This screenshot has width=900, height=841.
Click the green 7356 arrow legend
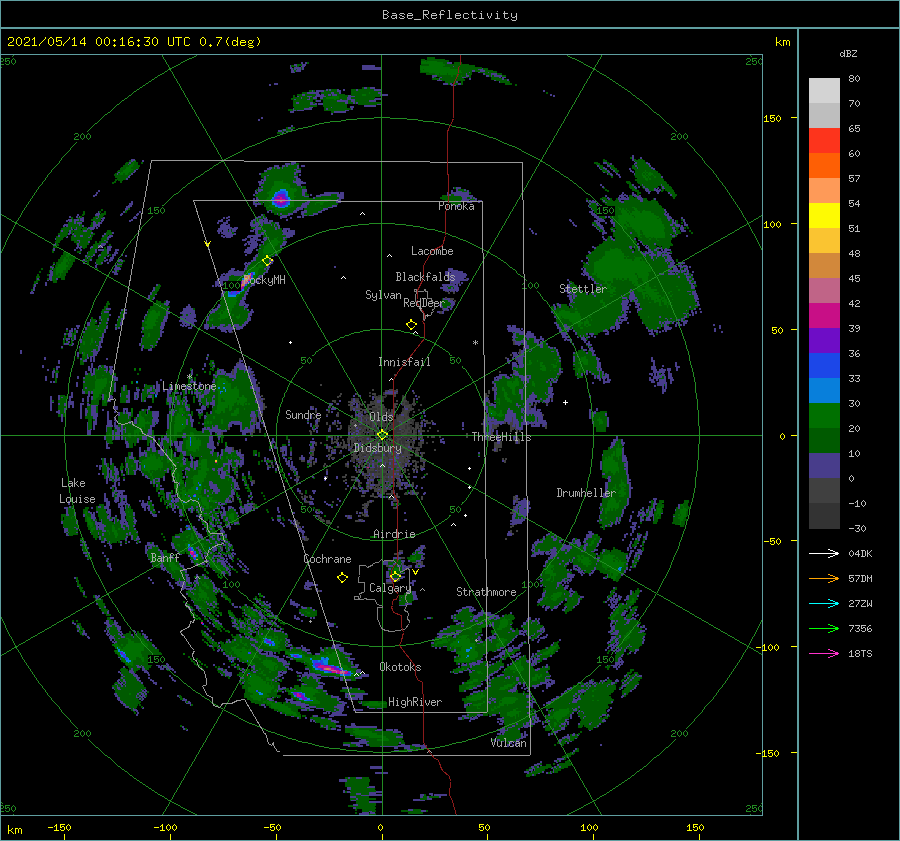(824, 629)
